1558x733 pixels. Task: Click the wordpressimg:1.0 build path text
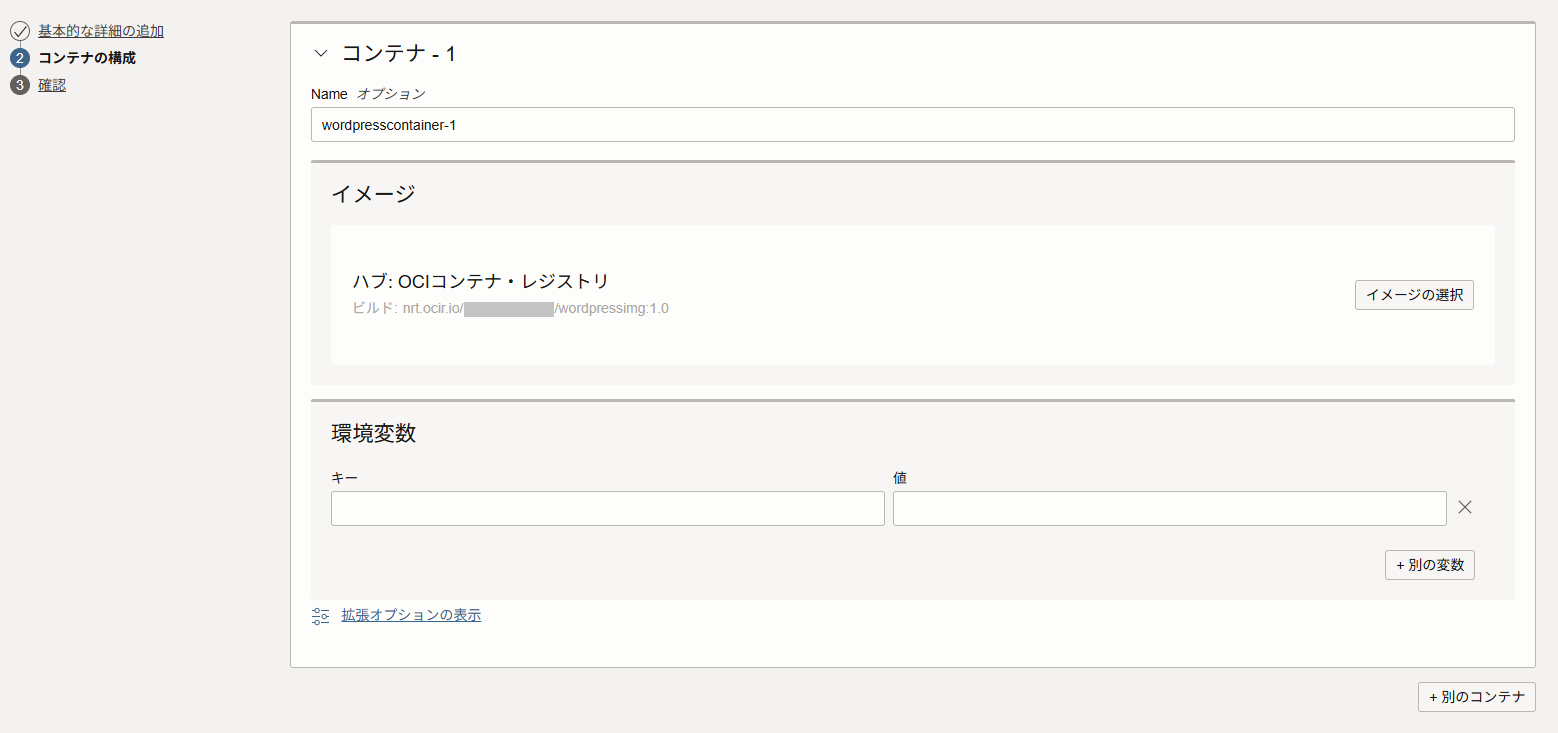[x=611, y=308]
